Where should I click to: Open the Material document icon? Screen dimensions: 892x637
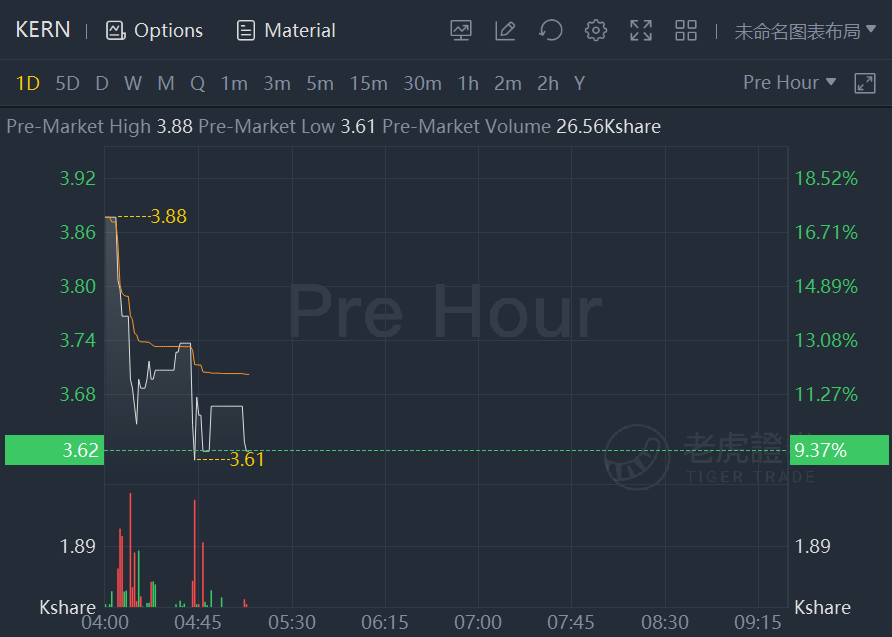[x=246, y=30]
